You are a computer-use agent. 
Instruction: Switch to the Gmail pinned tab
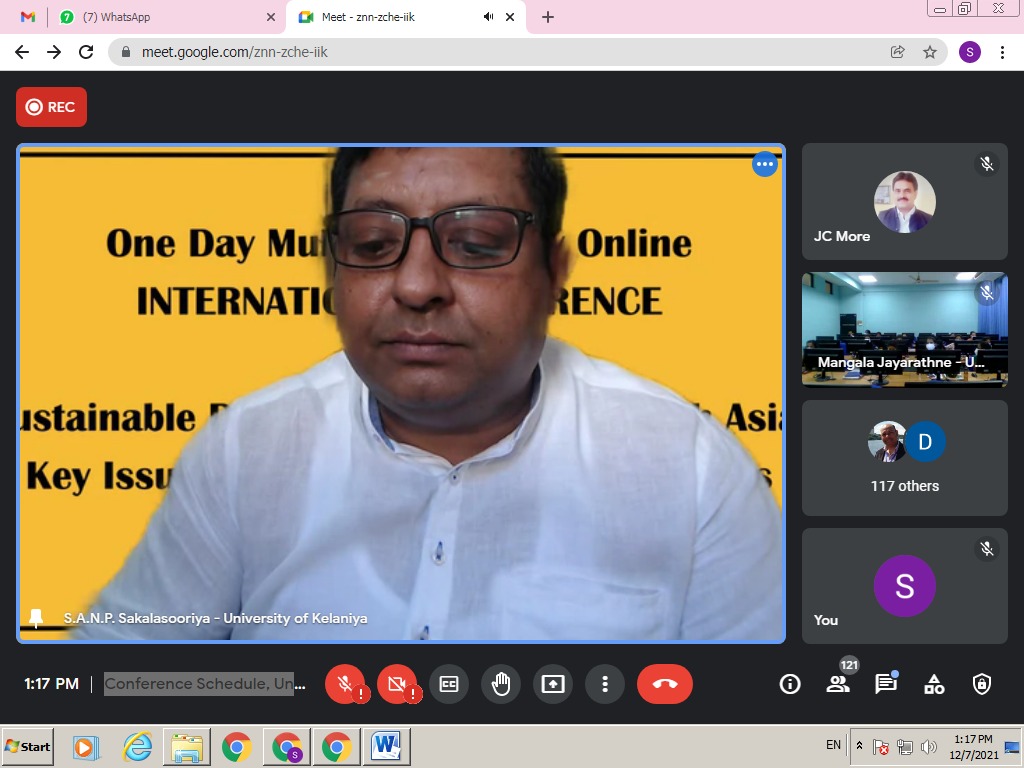(x=28, y=17)
